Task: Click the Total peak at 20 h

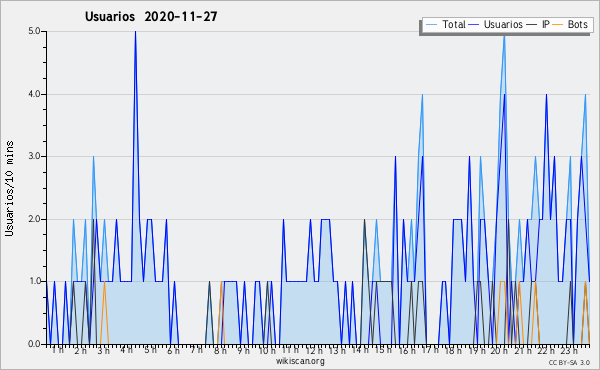Action: (504, 36)
